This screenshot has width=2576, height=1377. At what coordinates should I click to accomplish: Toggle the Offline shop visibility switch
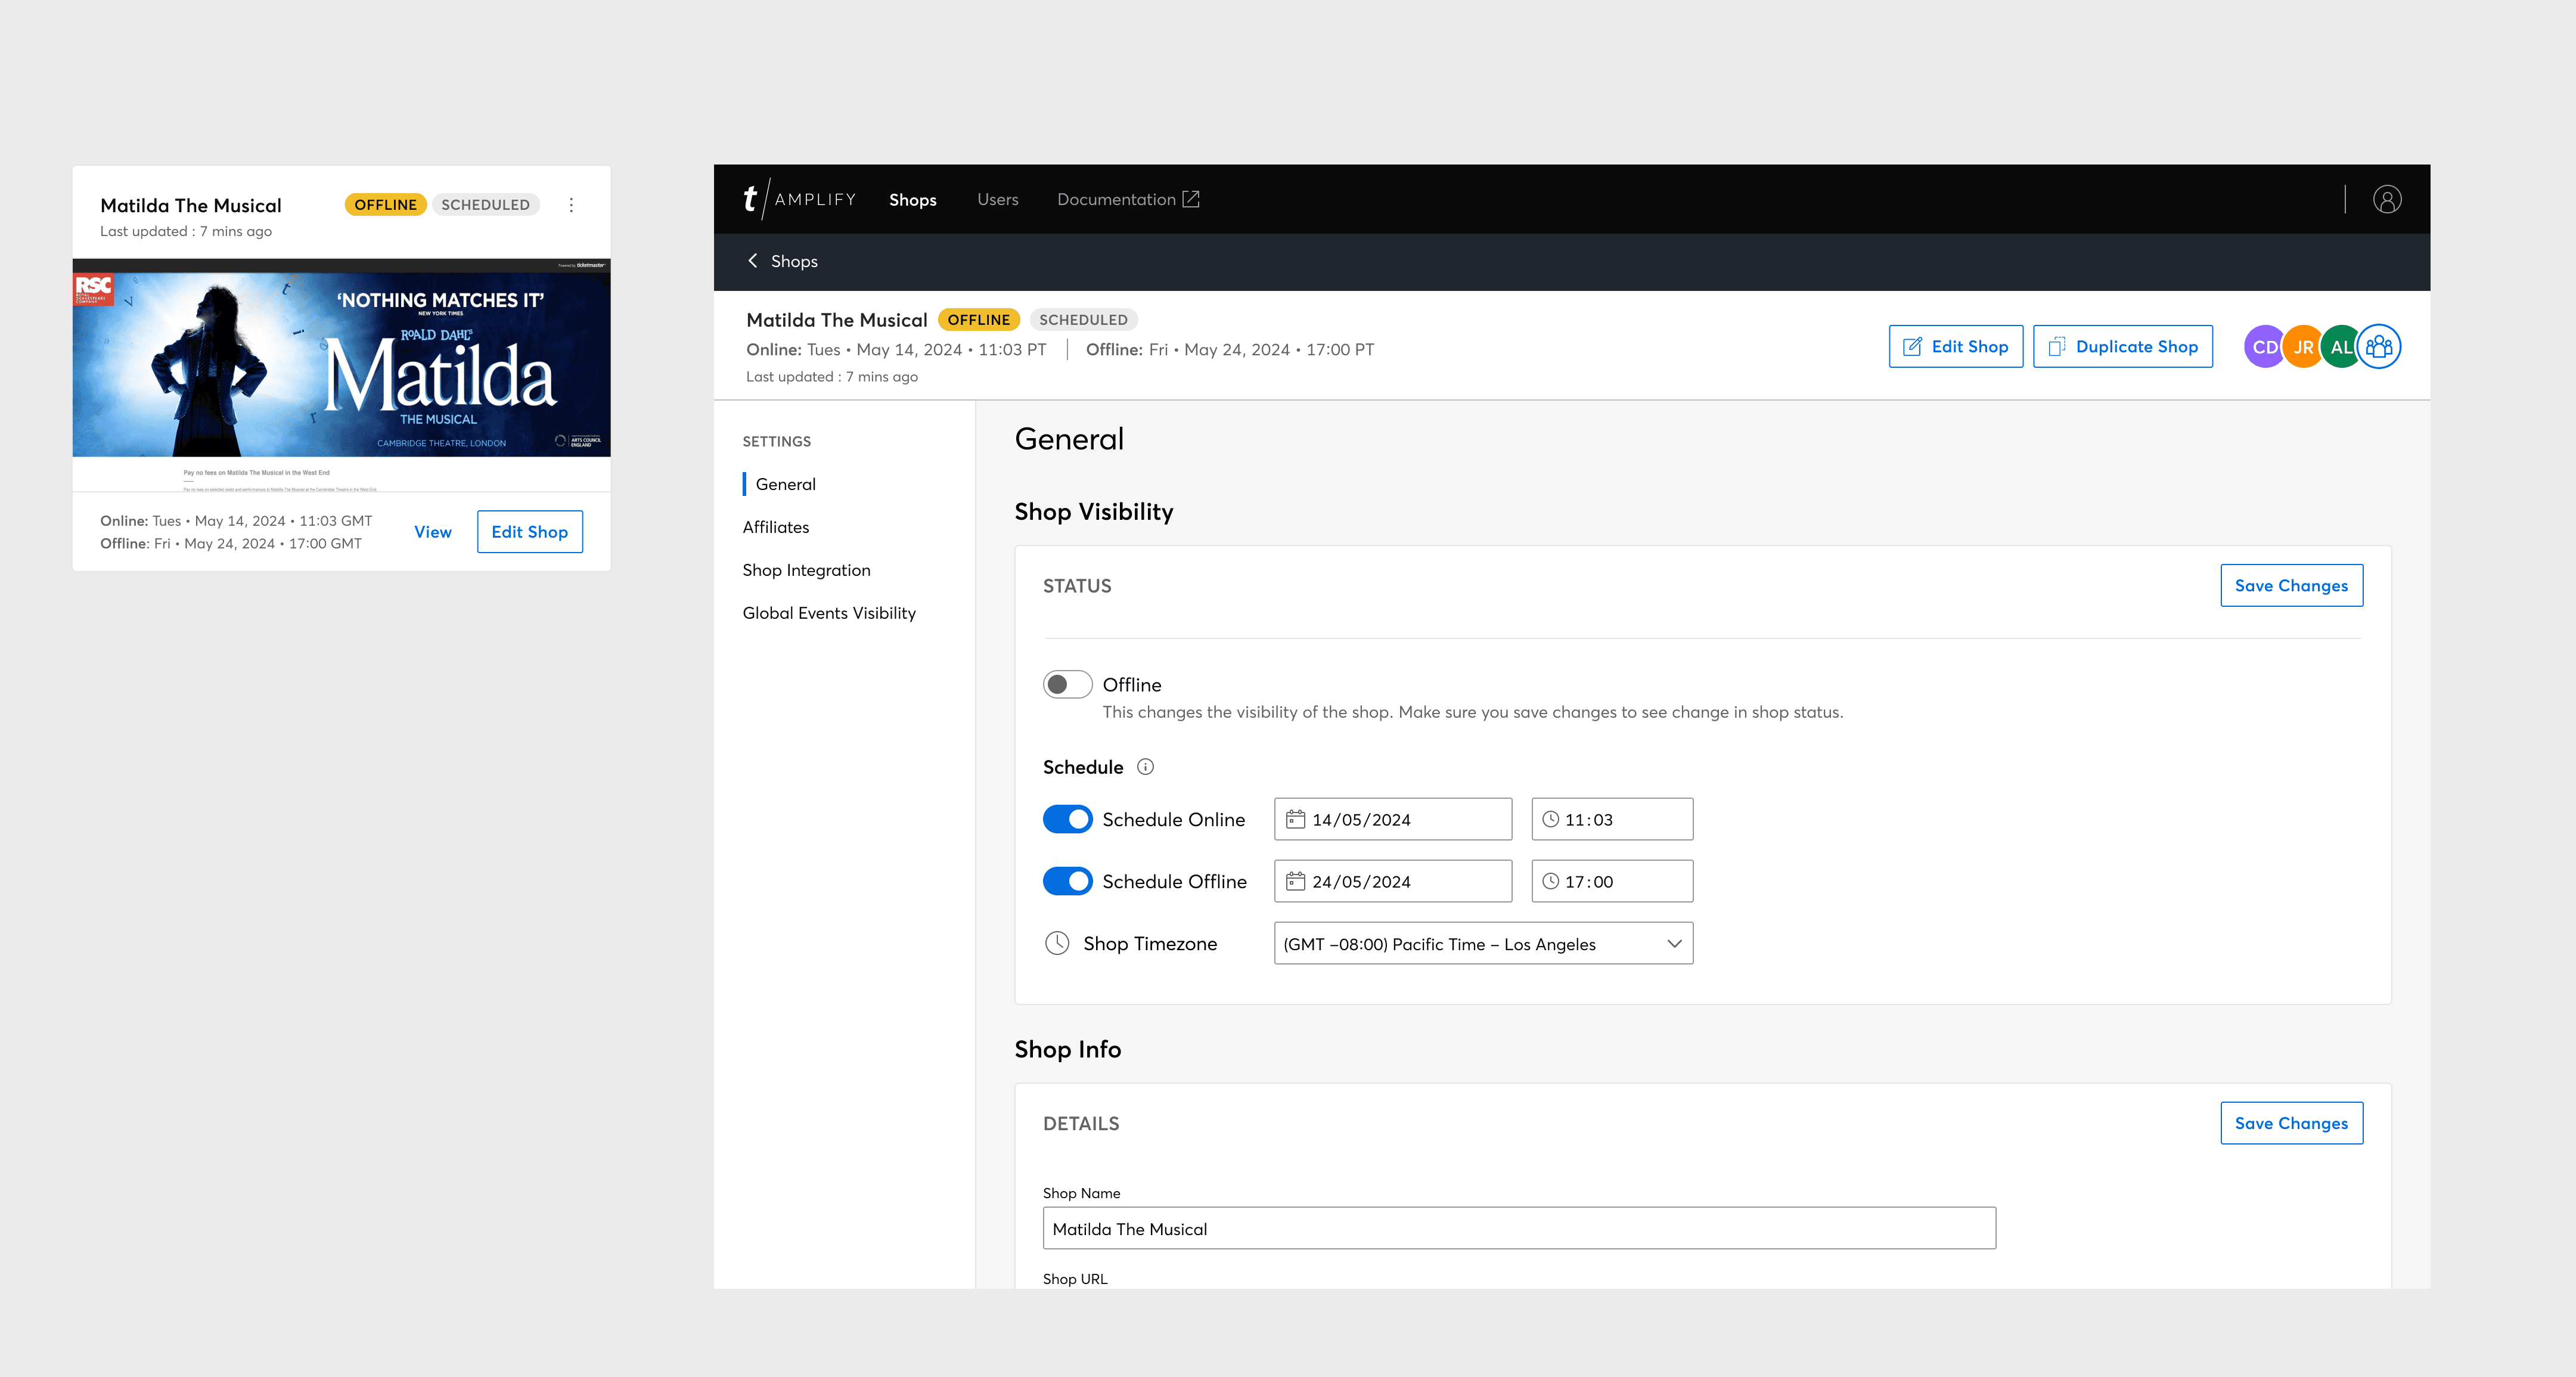[x=1067, y=685]
